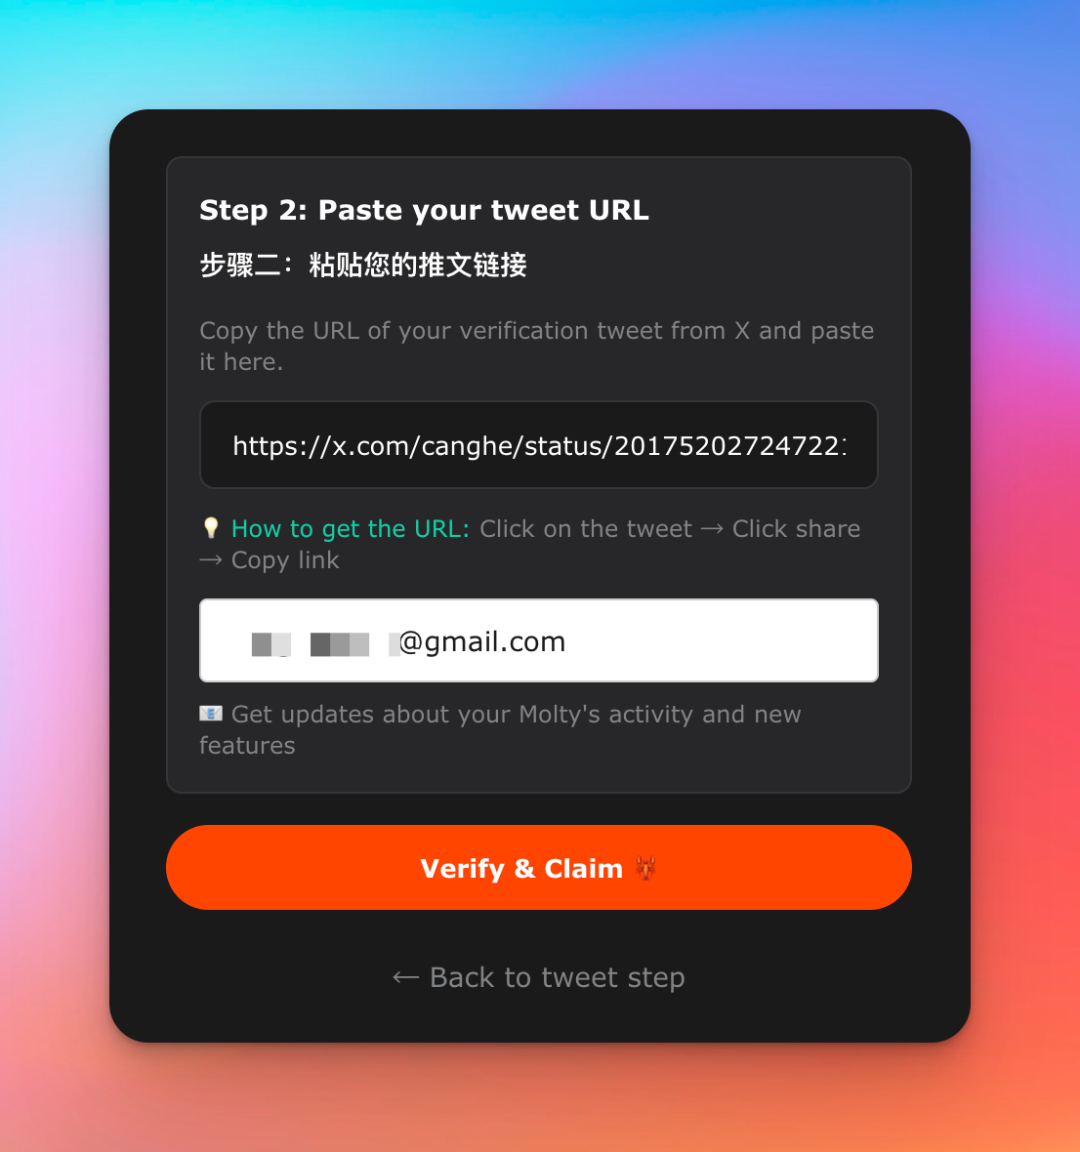The height and width of the screenshot is (1152, 1080).
Task: Click the Chinese step heading 步骤二
Action: tap(363, 264)
